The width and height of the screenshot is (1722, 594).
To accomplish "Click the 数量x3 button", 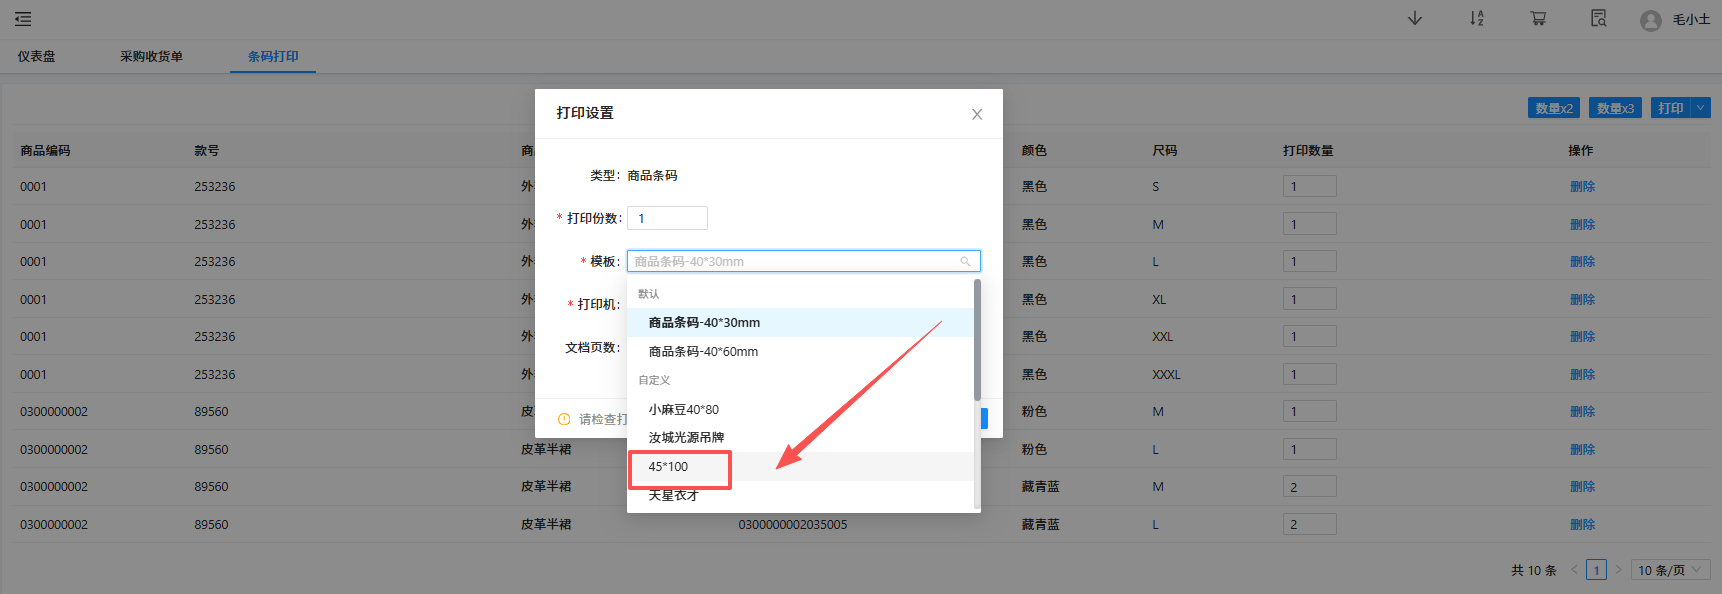I will coord(1614,108).
